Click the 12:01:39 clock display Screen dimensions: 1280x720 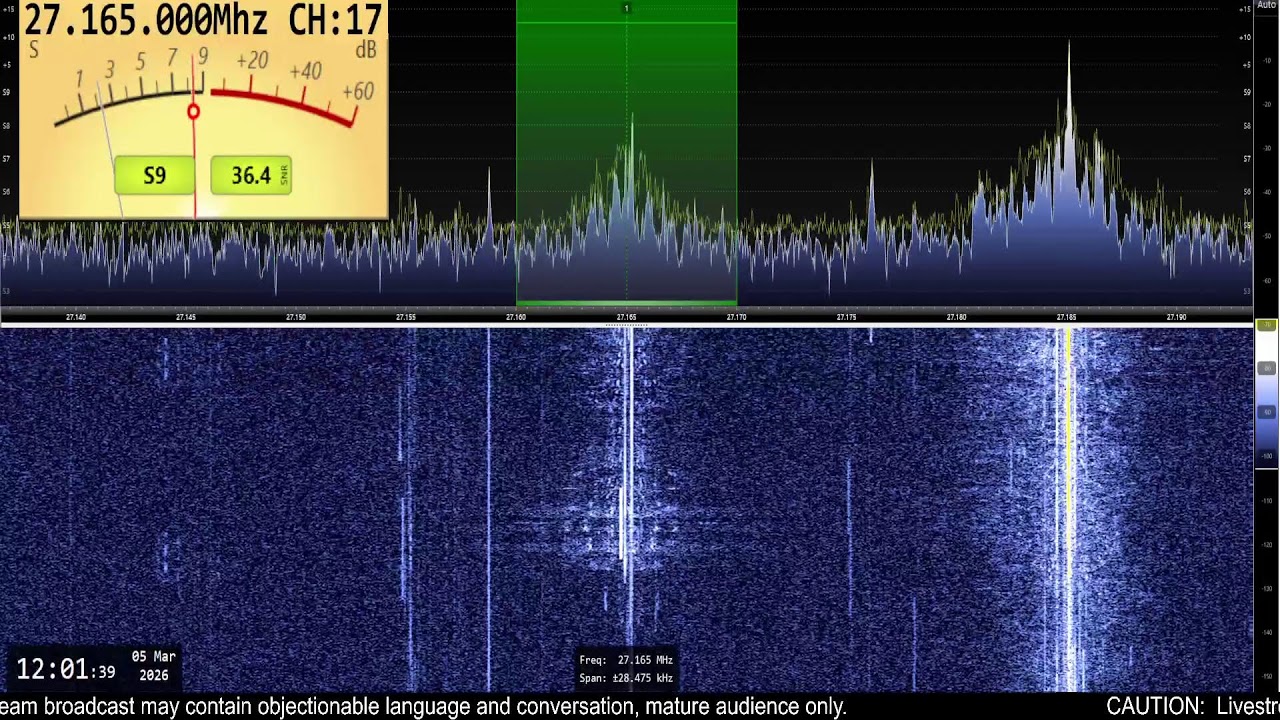click(65, 670)
